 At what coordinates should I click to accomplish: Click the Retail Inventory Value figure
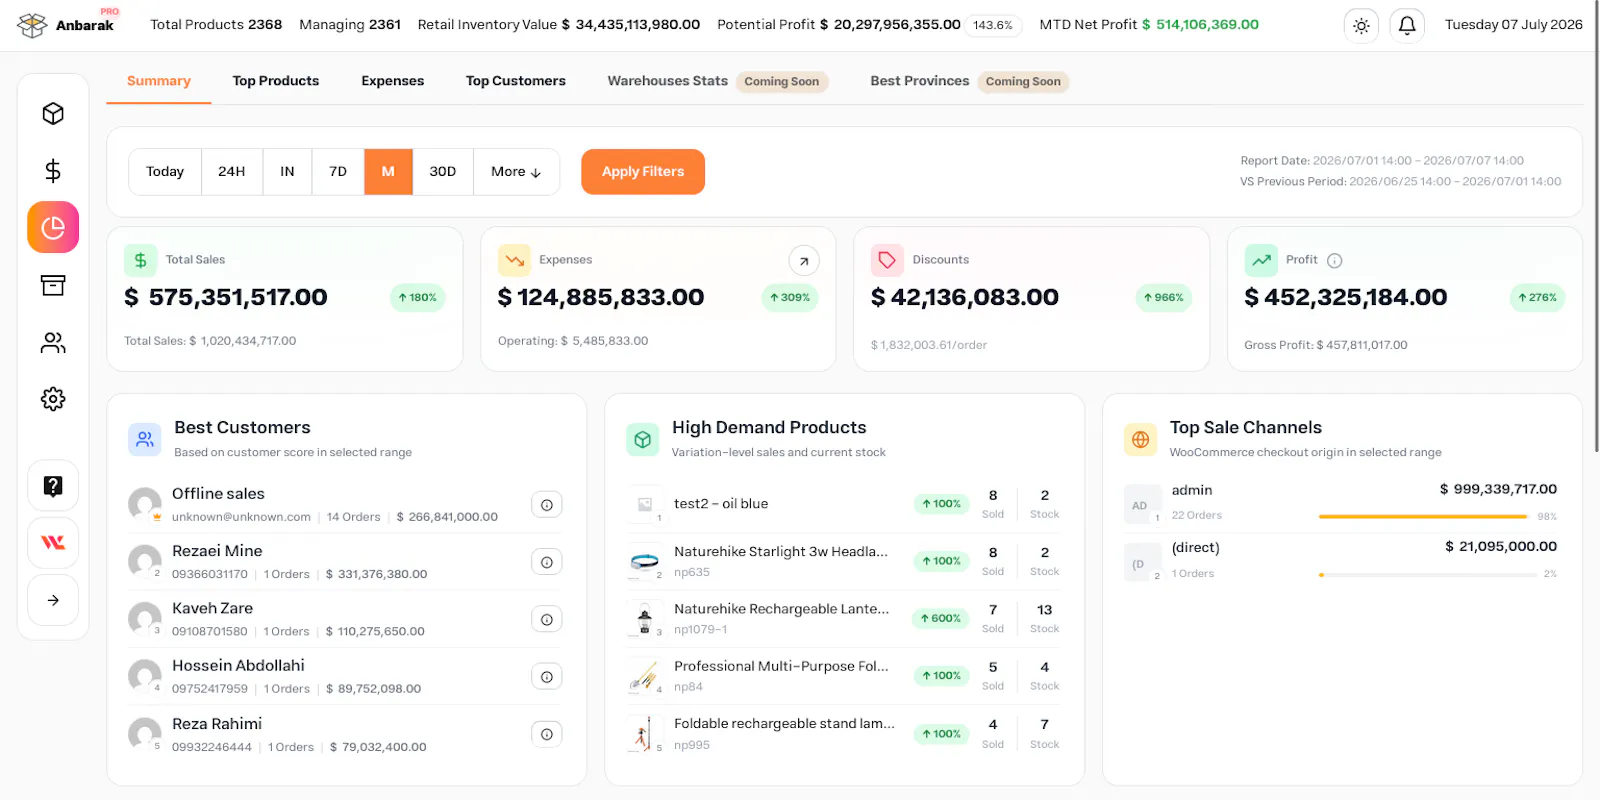[631, 25]
